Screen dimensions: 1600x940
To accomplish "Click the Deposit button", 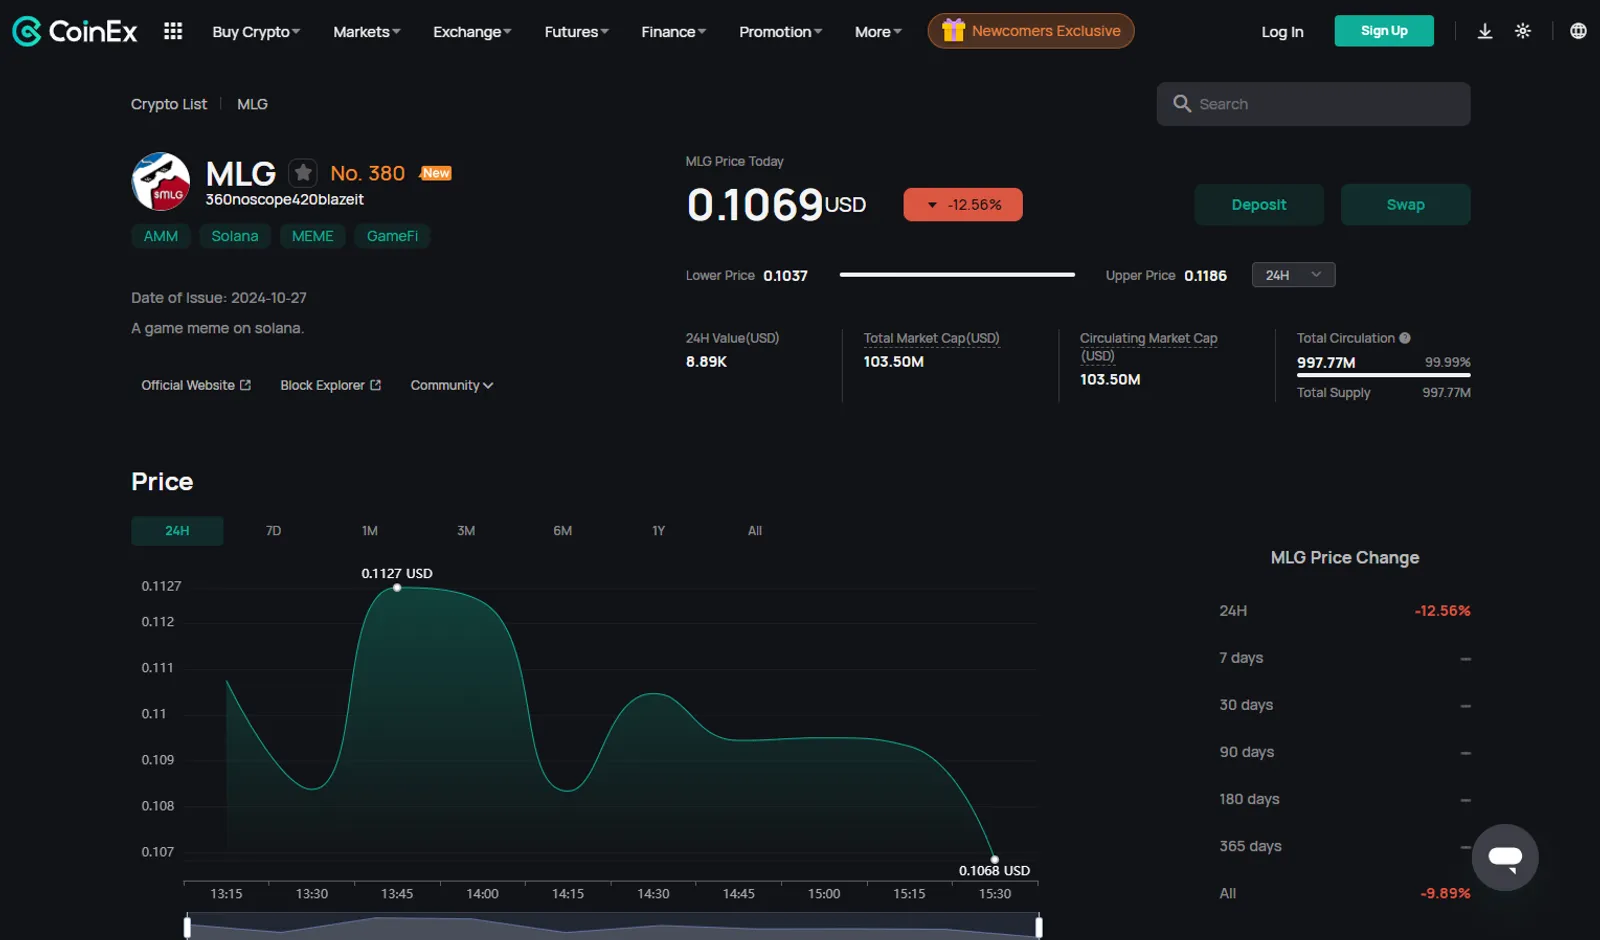I will (x=1259, y=205).
